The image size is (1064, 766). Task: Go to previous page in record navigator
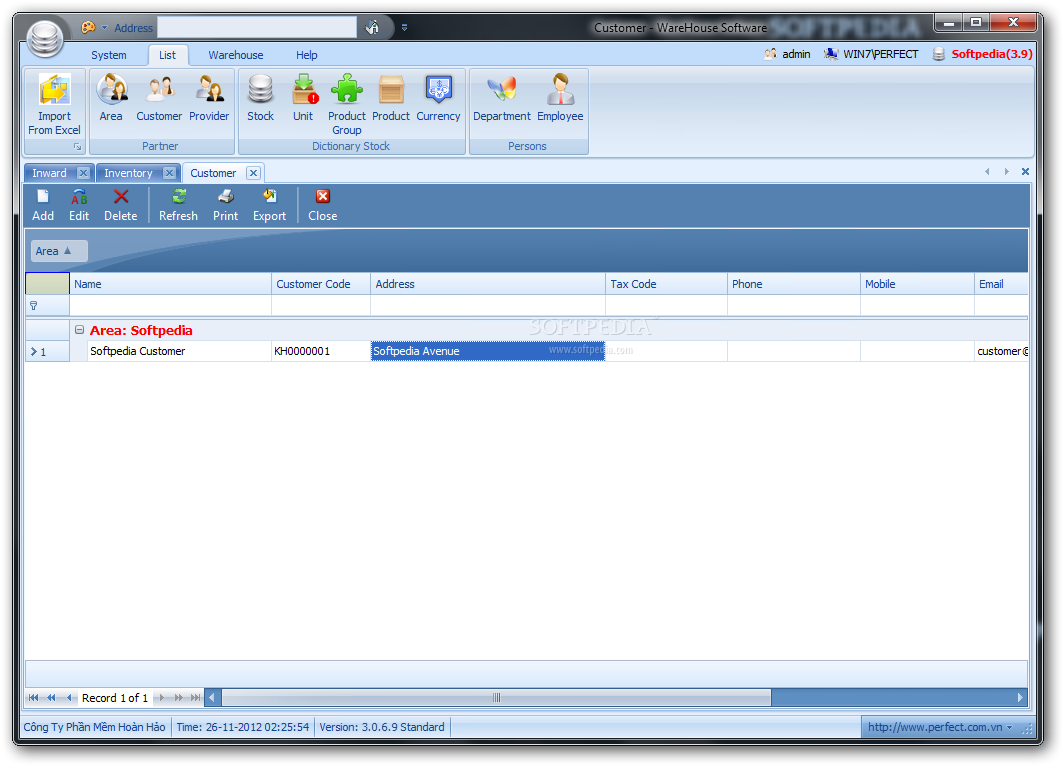coord(51,697)
